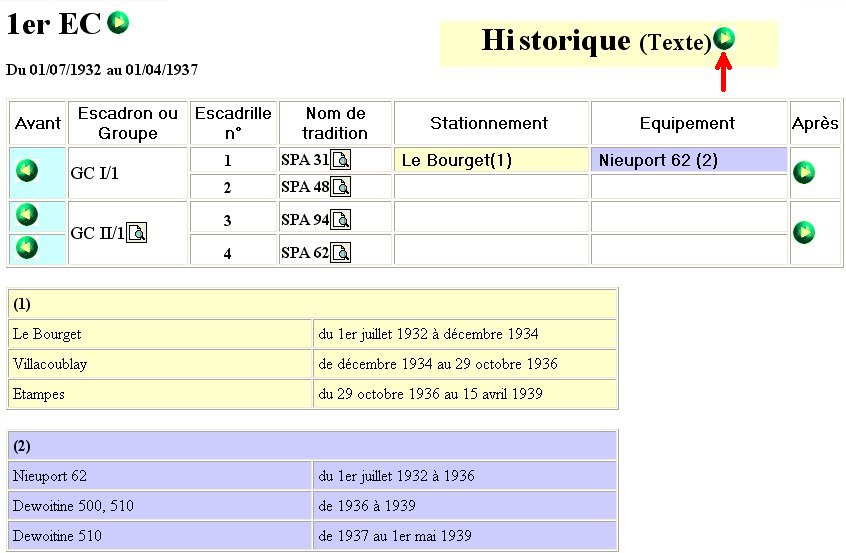
Task: Click the 1er EC heading text
Action: [x=53, y=24]
